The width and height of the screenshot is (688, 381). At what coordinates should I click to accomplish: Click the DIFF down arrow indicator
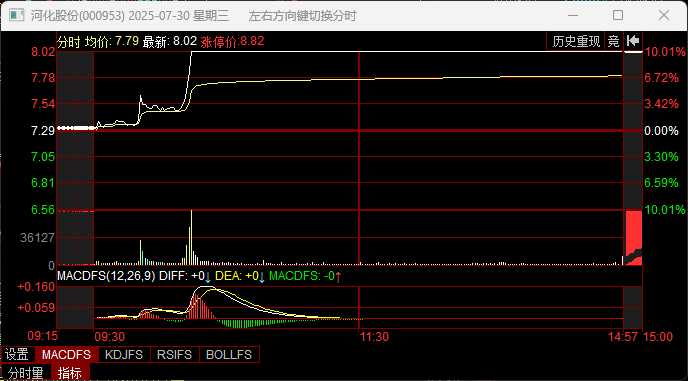pos(208,277)
